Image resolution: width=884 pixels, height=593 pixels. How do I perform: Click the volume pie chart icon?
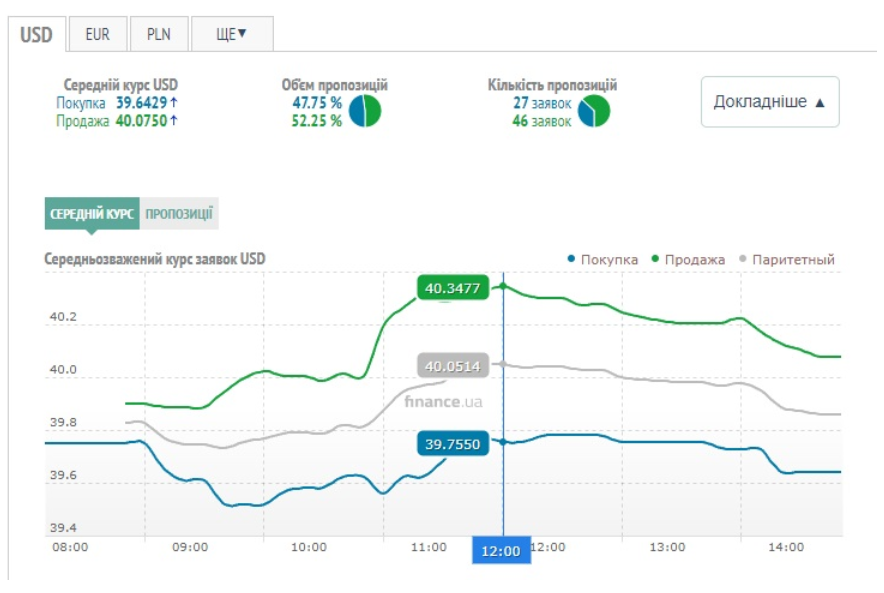point(365,111)
